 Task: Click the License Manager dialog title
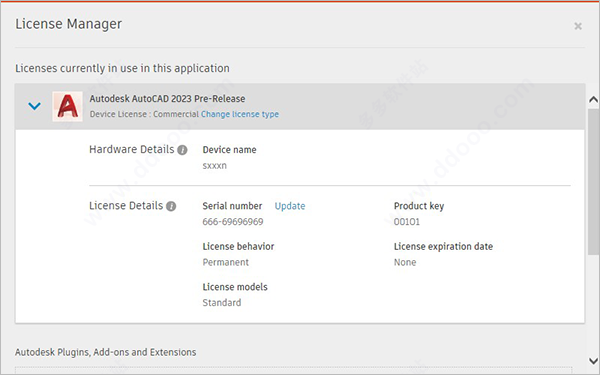(x=68, y=24)
